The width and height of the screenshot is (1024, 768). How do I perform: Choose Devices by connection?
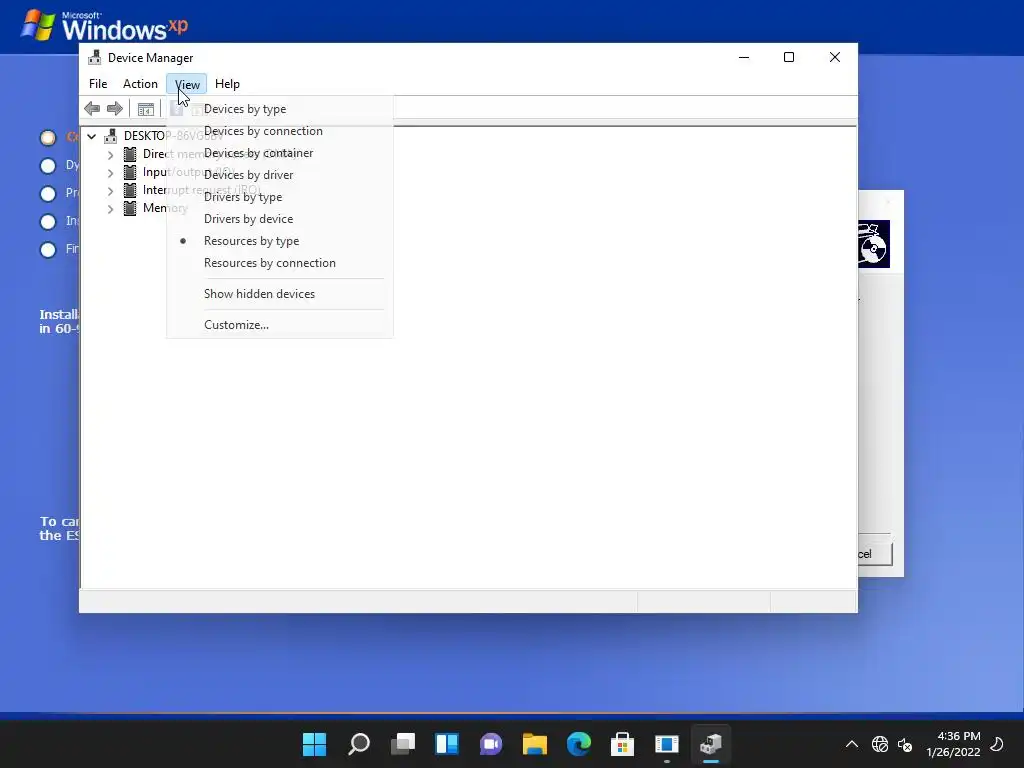[280, 131]
